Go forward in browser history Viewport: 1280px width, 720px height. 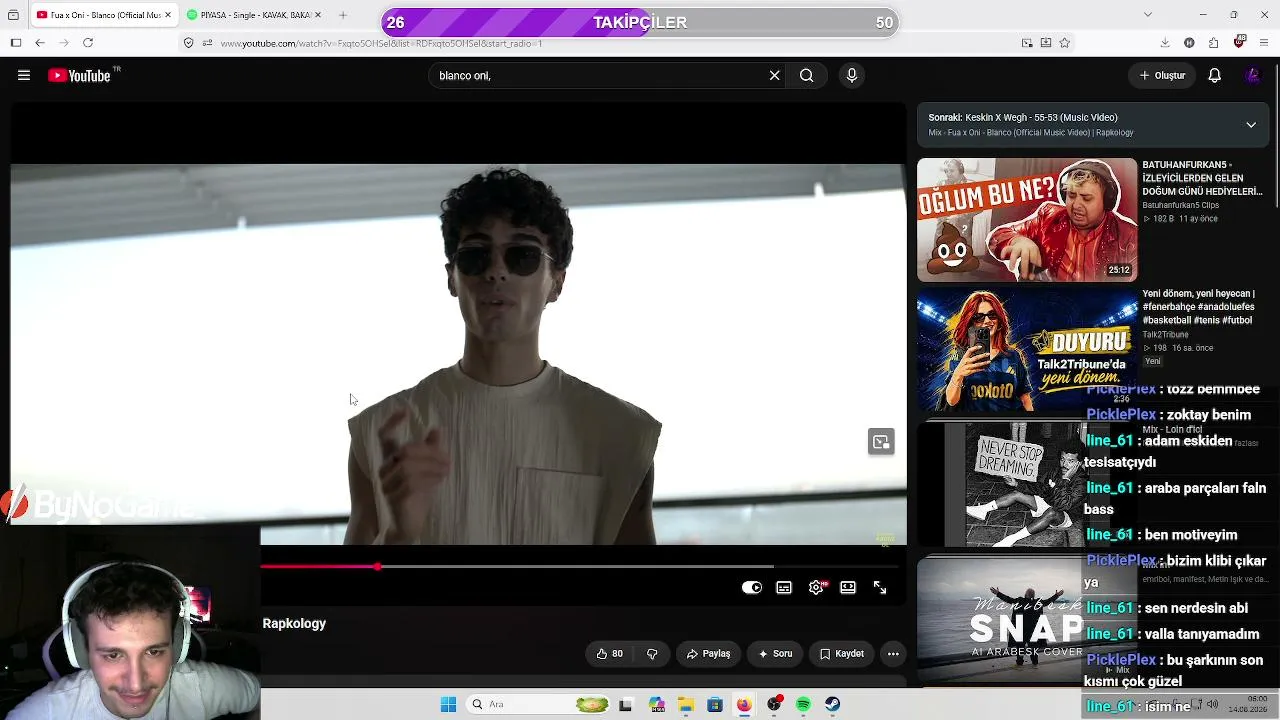point(64,43)
